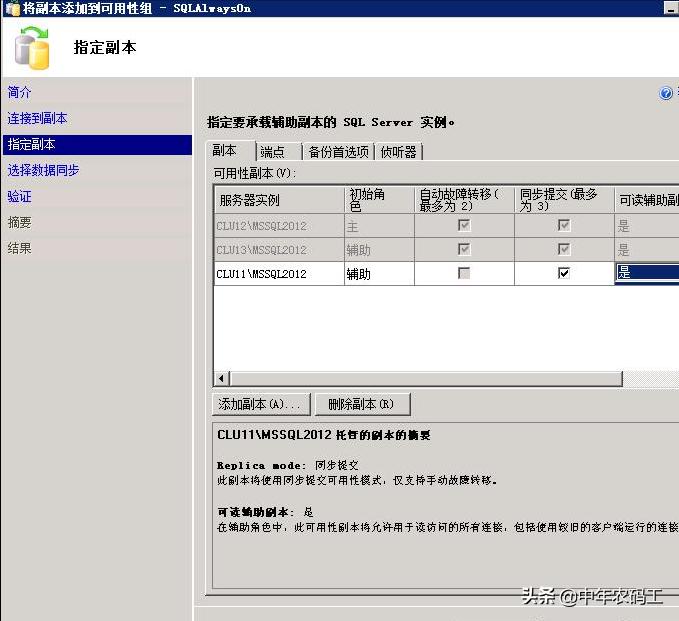Select the 指定副本 step in sidebar

coord(97,145)
